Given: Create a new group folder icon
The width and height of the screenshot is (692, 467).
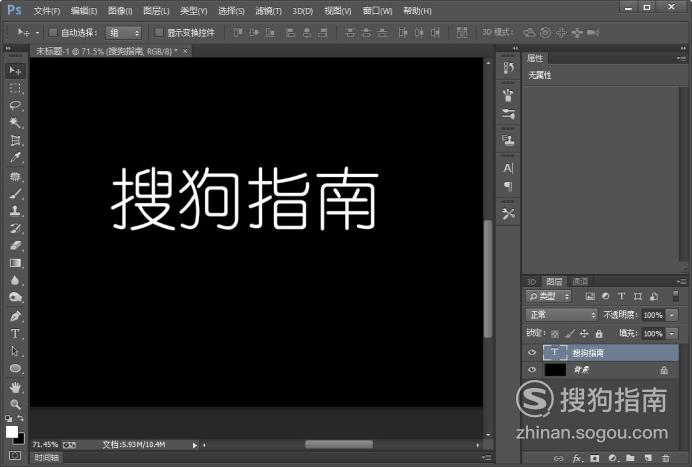Looking at the screenshot, I should [x=630, y=459].
